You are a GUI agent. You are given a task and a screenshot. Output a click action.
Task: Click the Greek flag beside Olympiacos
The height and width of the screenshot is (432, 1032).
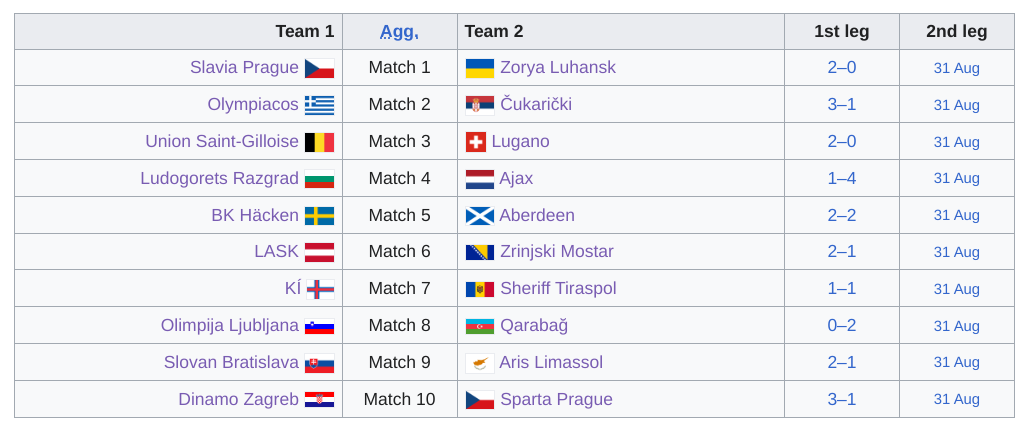point(319,105)
